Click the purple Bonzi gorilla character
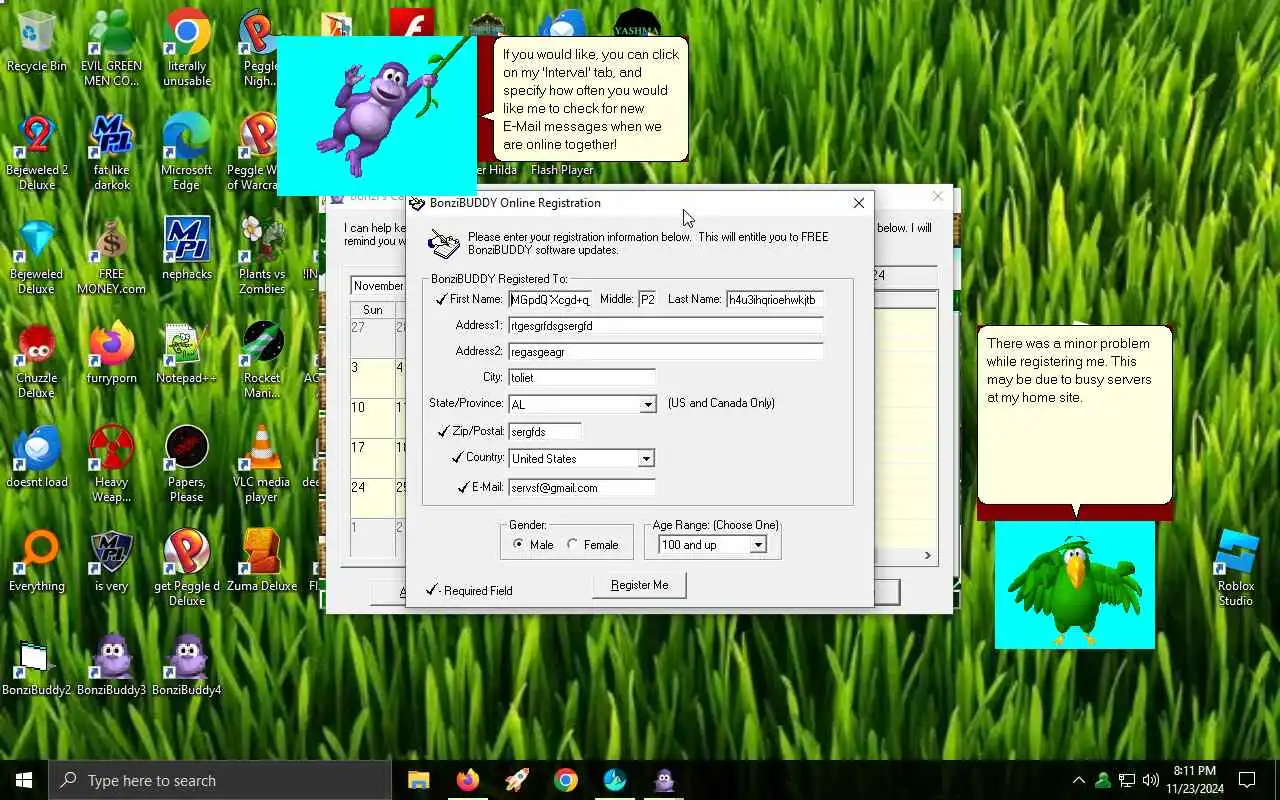 (x=376, y=115)
